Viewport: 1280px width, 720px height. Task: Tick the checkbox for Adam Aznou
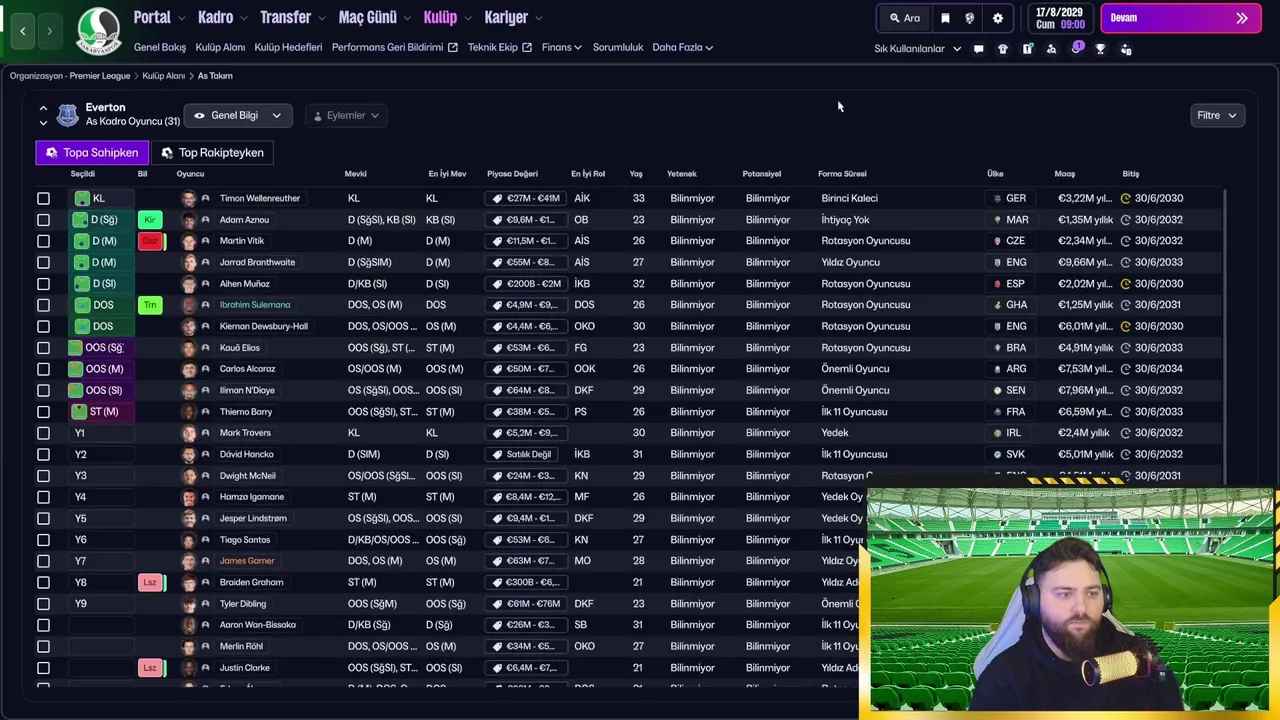tap(43, 220)
